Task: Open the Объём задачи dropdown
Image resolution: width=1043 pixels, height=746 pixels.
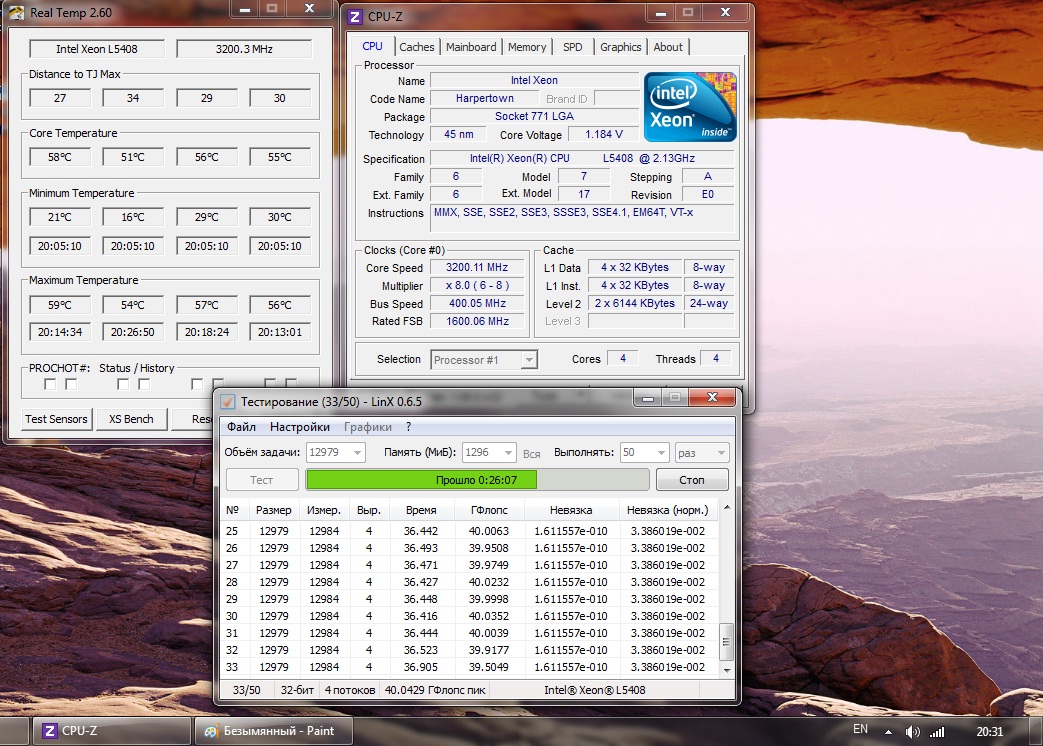Action: [x=335, y=453]
